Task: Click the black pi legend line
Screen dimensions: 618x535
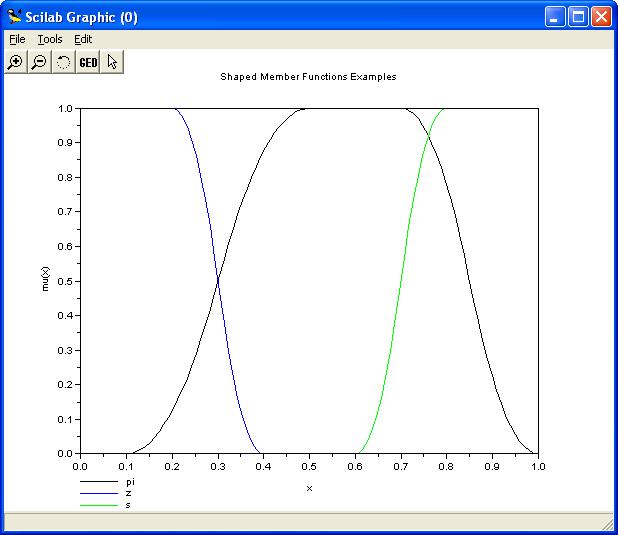Action: (x=98, y=482)
